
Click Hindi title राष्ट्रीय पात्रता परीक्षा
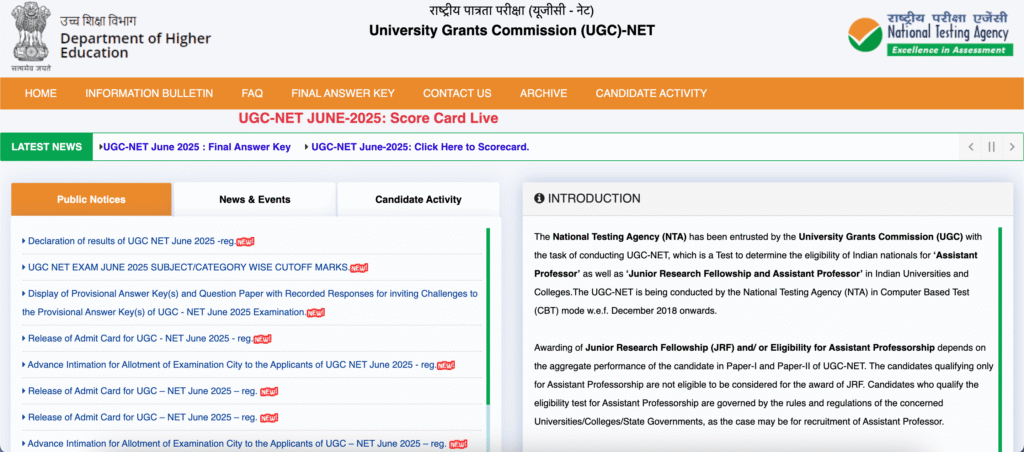click(x=511, y=10)
